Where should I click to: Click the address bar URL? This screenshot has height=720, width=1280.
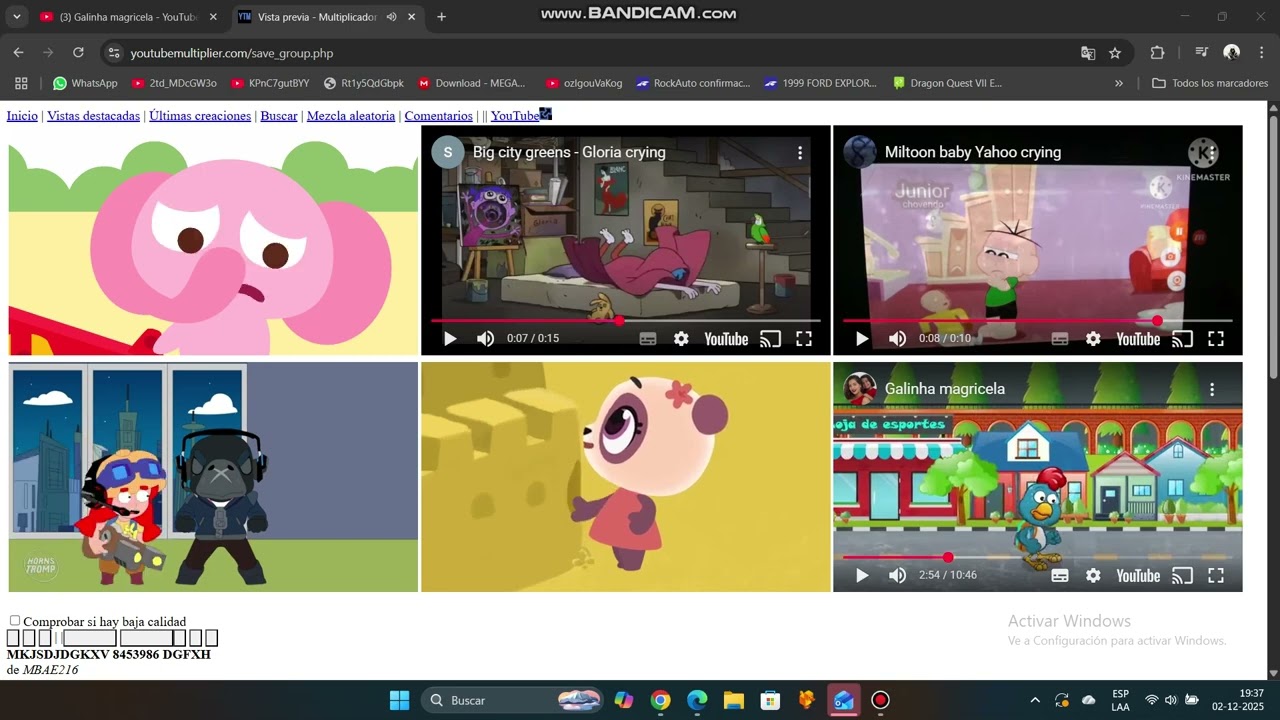232,53
